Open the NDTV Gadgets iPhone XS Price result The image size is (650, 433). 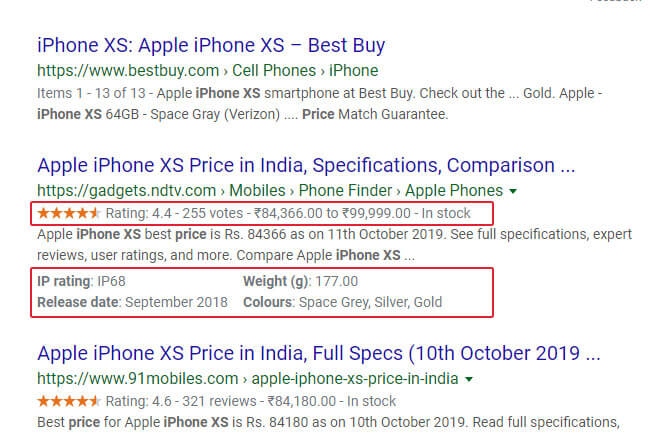pos(306,165)
